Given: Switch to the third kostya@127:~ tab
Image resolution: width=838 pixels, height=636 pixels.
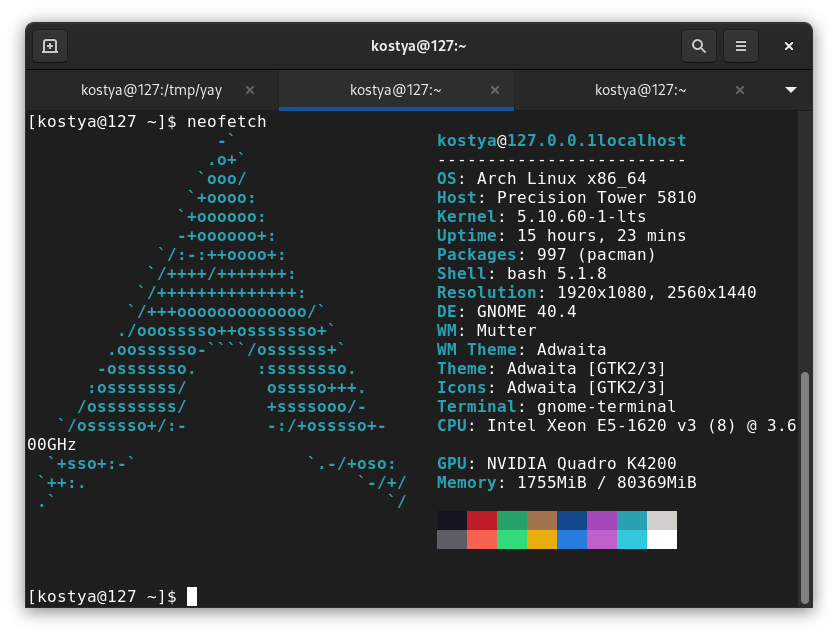Looking at the screenshot, I should pyautogui.click(x=640, y=90).
